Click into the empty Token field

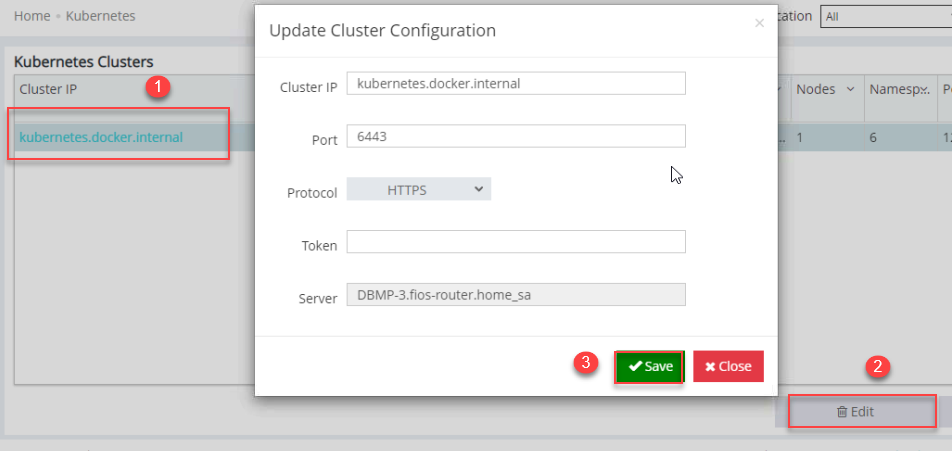pyautogui.click(x=516, y=242)
